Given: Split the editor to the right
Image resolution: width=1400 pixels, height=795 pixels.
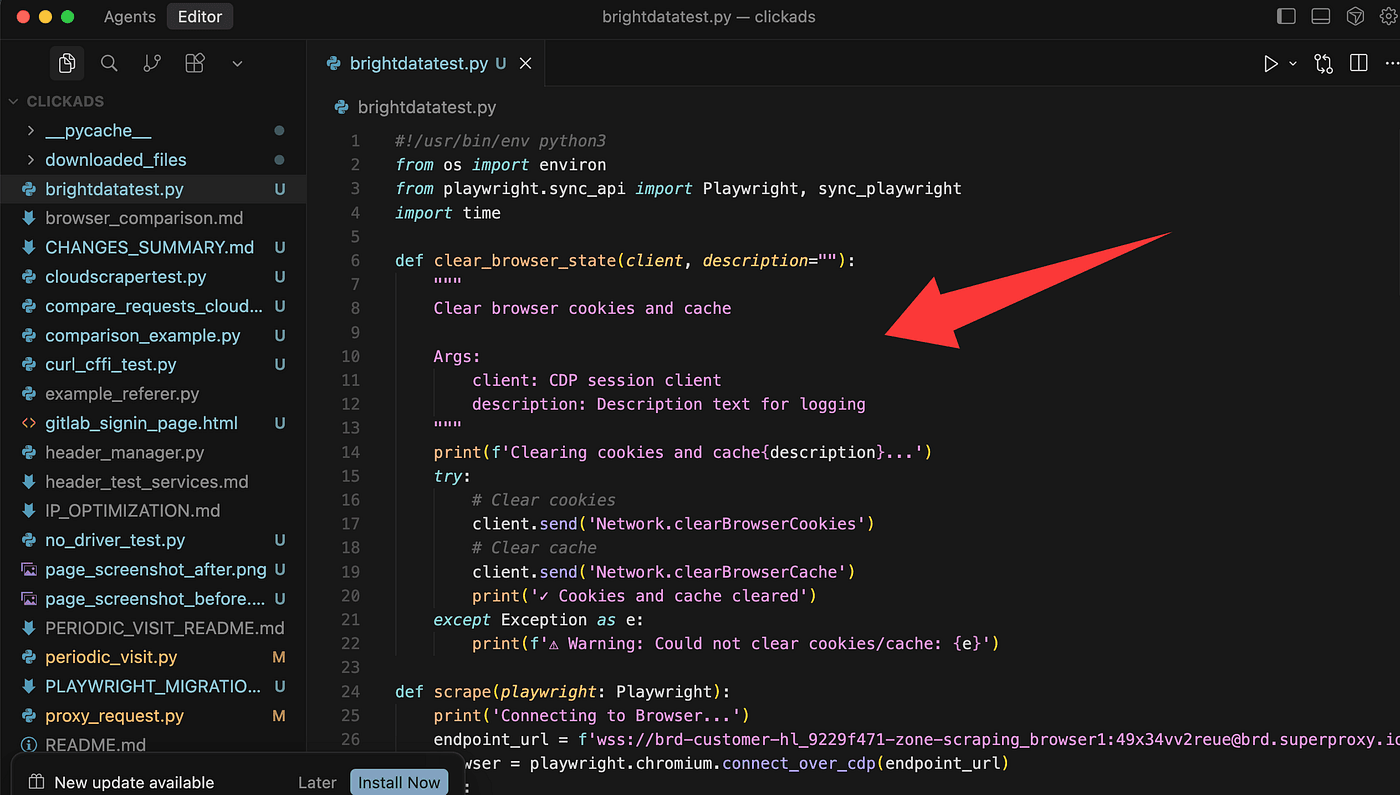Looking at the screenshot, I should [1358, 63].
